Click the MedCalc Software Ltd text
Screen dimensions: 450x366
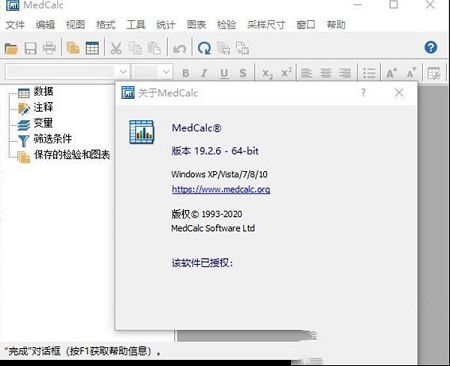[213, 228]
